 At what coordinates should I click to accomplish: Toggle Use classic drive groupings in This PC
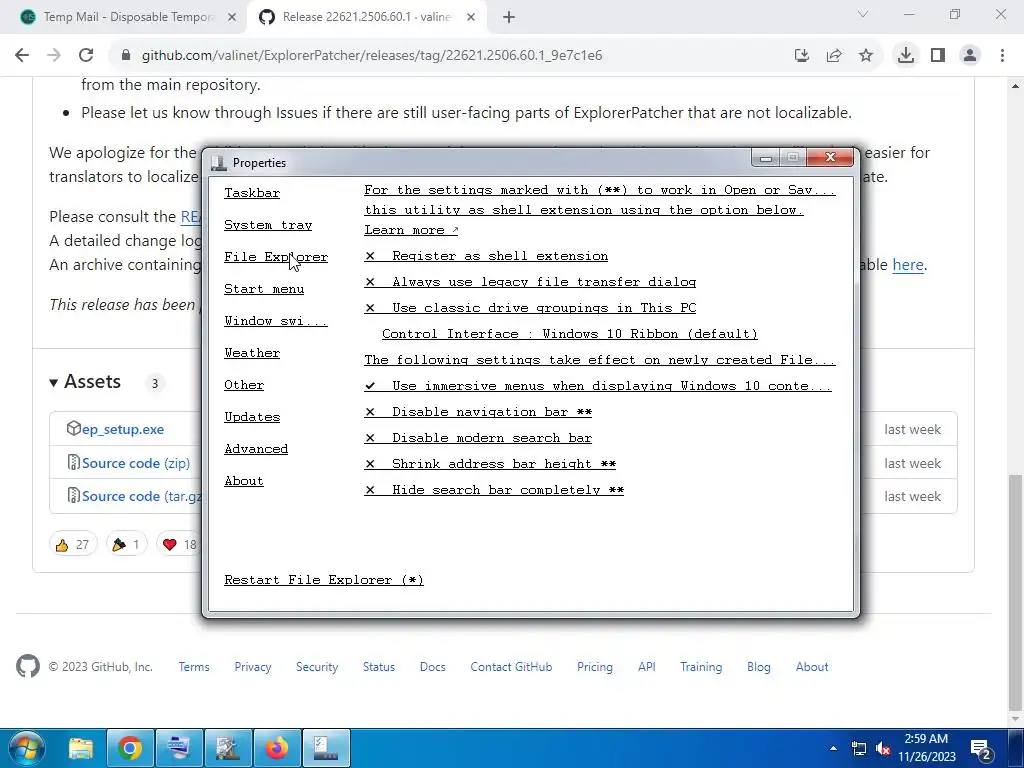click(x=530, y=308)
